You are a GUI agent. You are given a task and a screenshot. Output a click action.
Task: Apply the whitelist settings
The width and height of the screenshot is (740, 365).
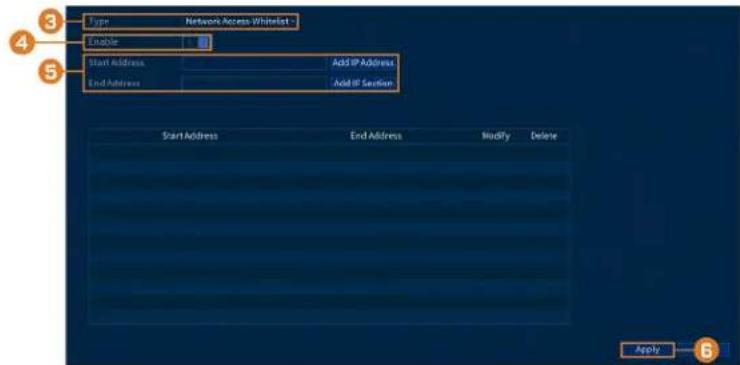tap(648, 350)
